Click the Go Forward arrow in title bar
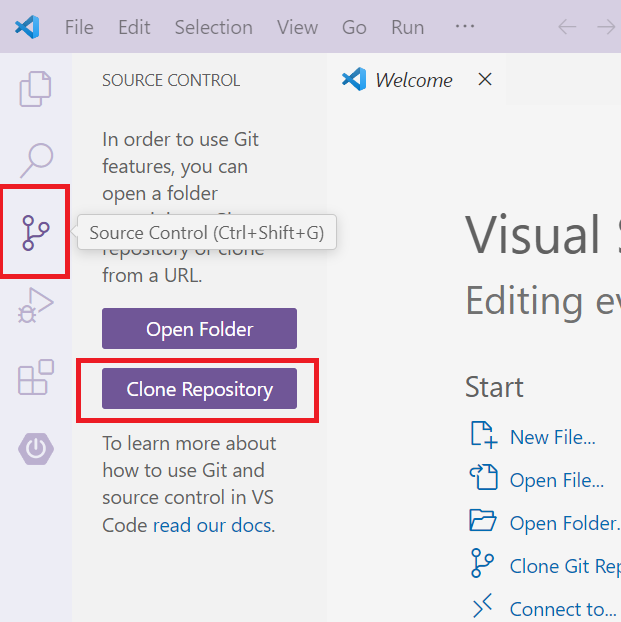Image resolution: width=621 pixels, height=622 pixels. pyautogui.click(x=606, y=27)
